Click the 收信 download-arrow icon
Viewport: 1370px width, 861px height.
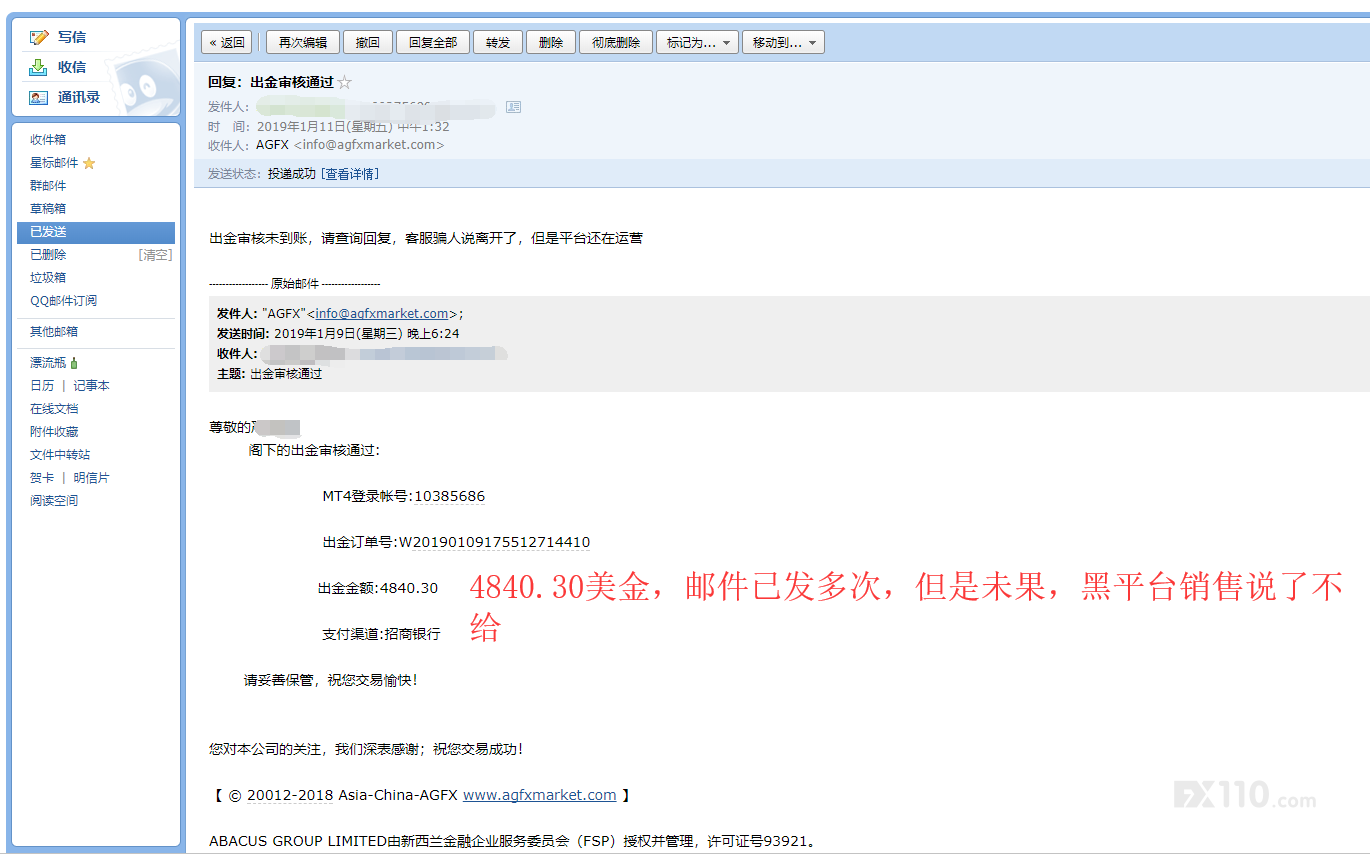[39, 67]
